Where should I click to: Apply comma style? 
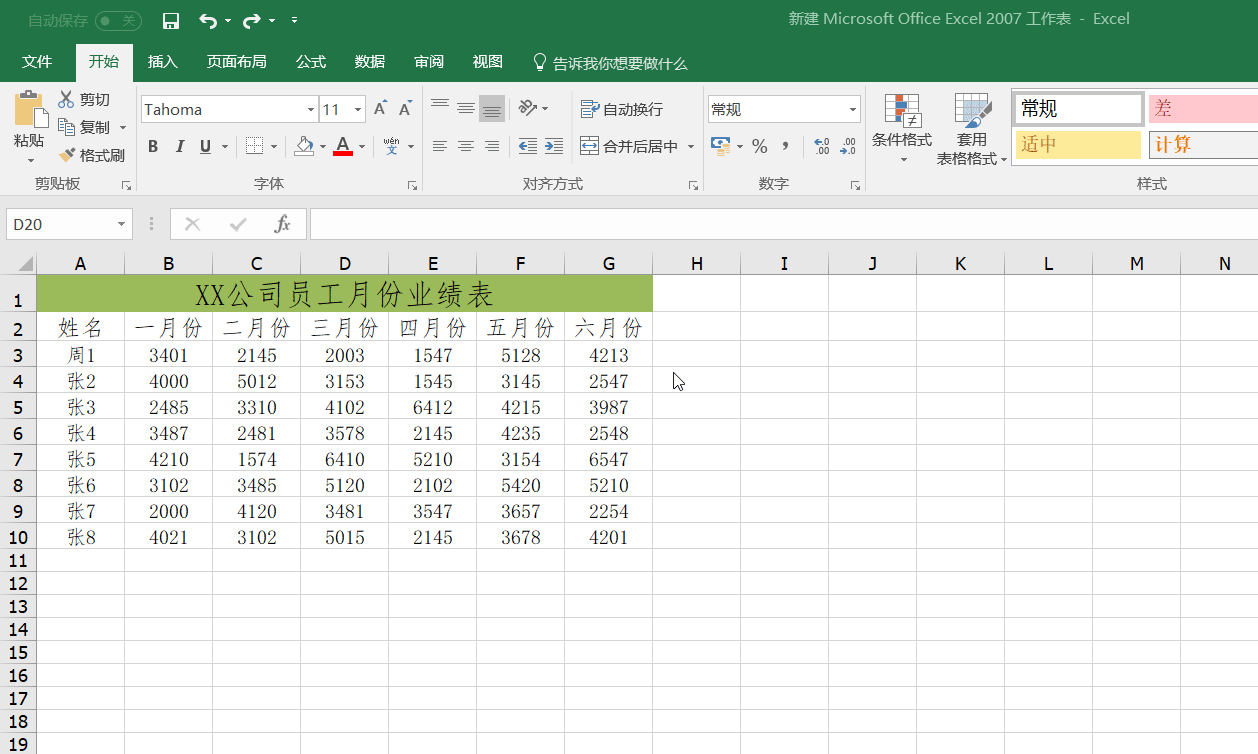tap(786, 147)
